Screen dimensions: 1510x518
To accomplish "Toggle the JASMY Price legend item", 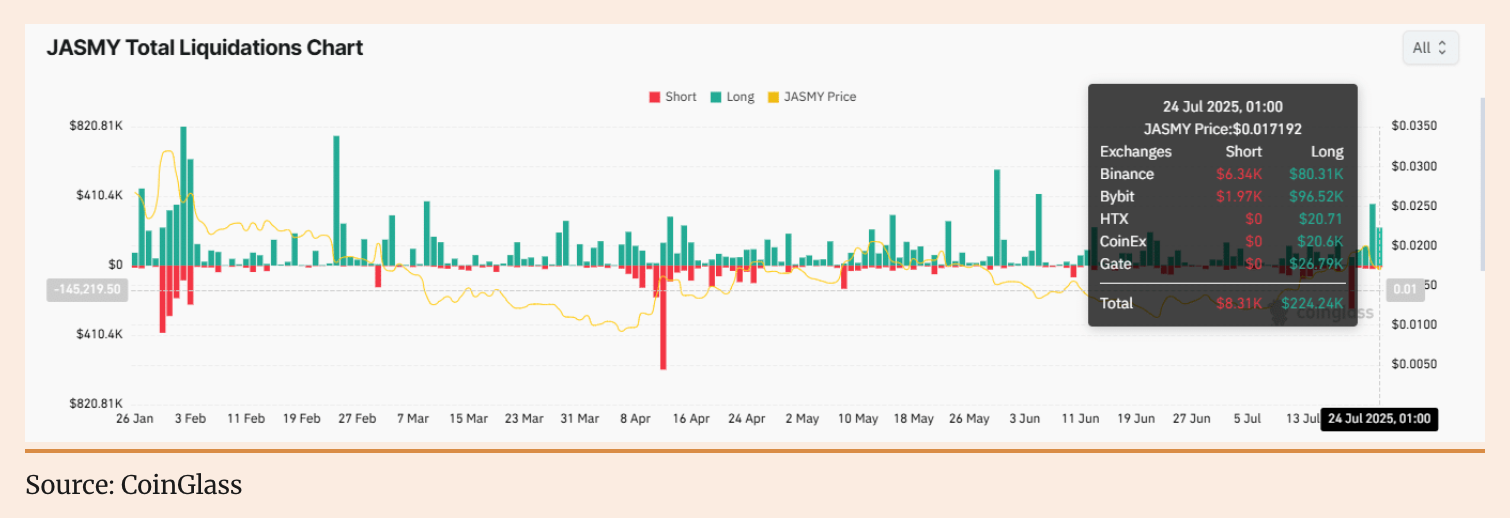I will (x=819, y=97).
